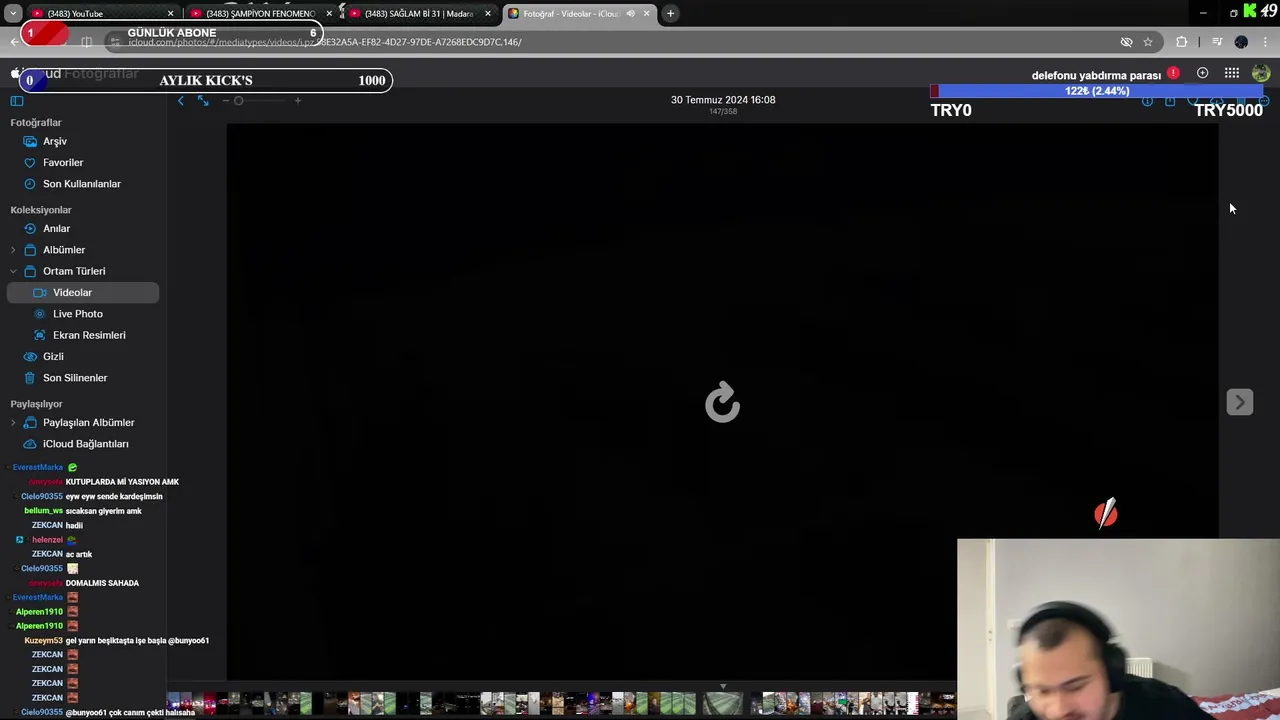Click the browser side panel icon
This screenshot has height=720, width=1280.
tap(87, 42)
